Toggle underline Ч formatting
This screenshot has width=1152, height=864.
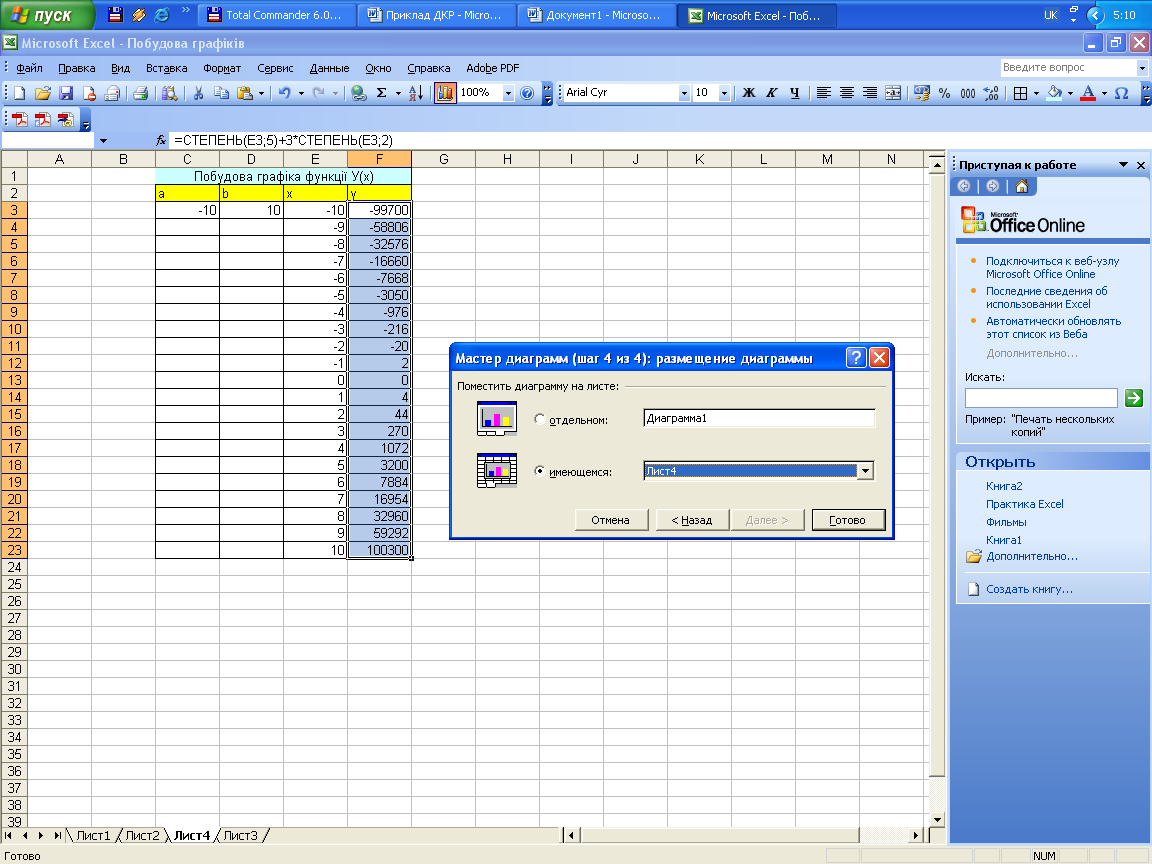coord(794,93)
